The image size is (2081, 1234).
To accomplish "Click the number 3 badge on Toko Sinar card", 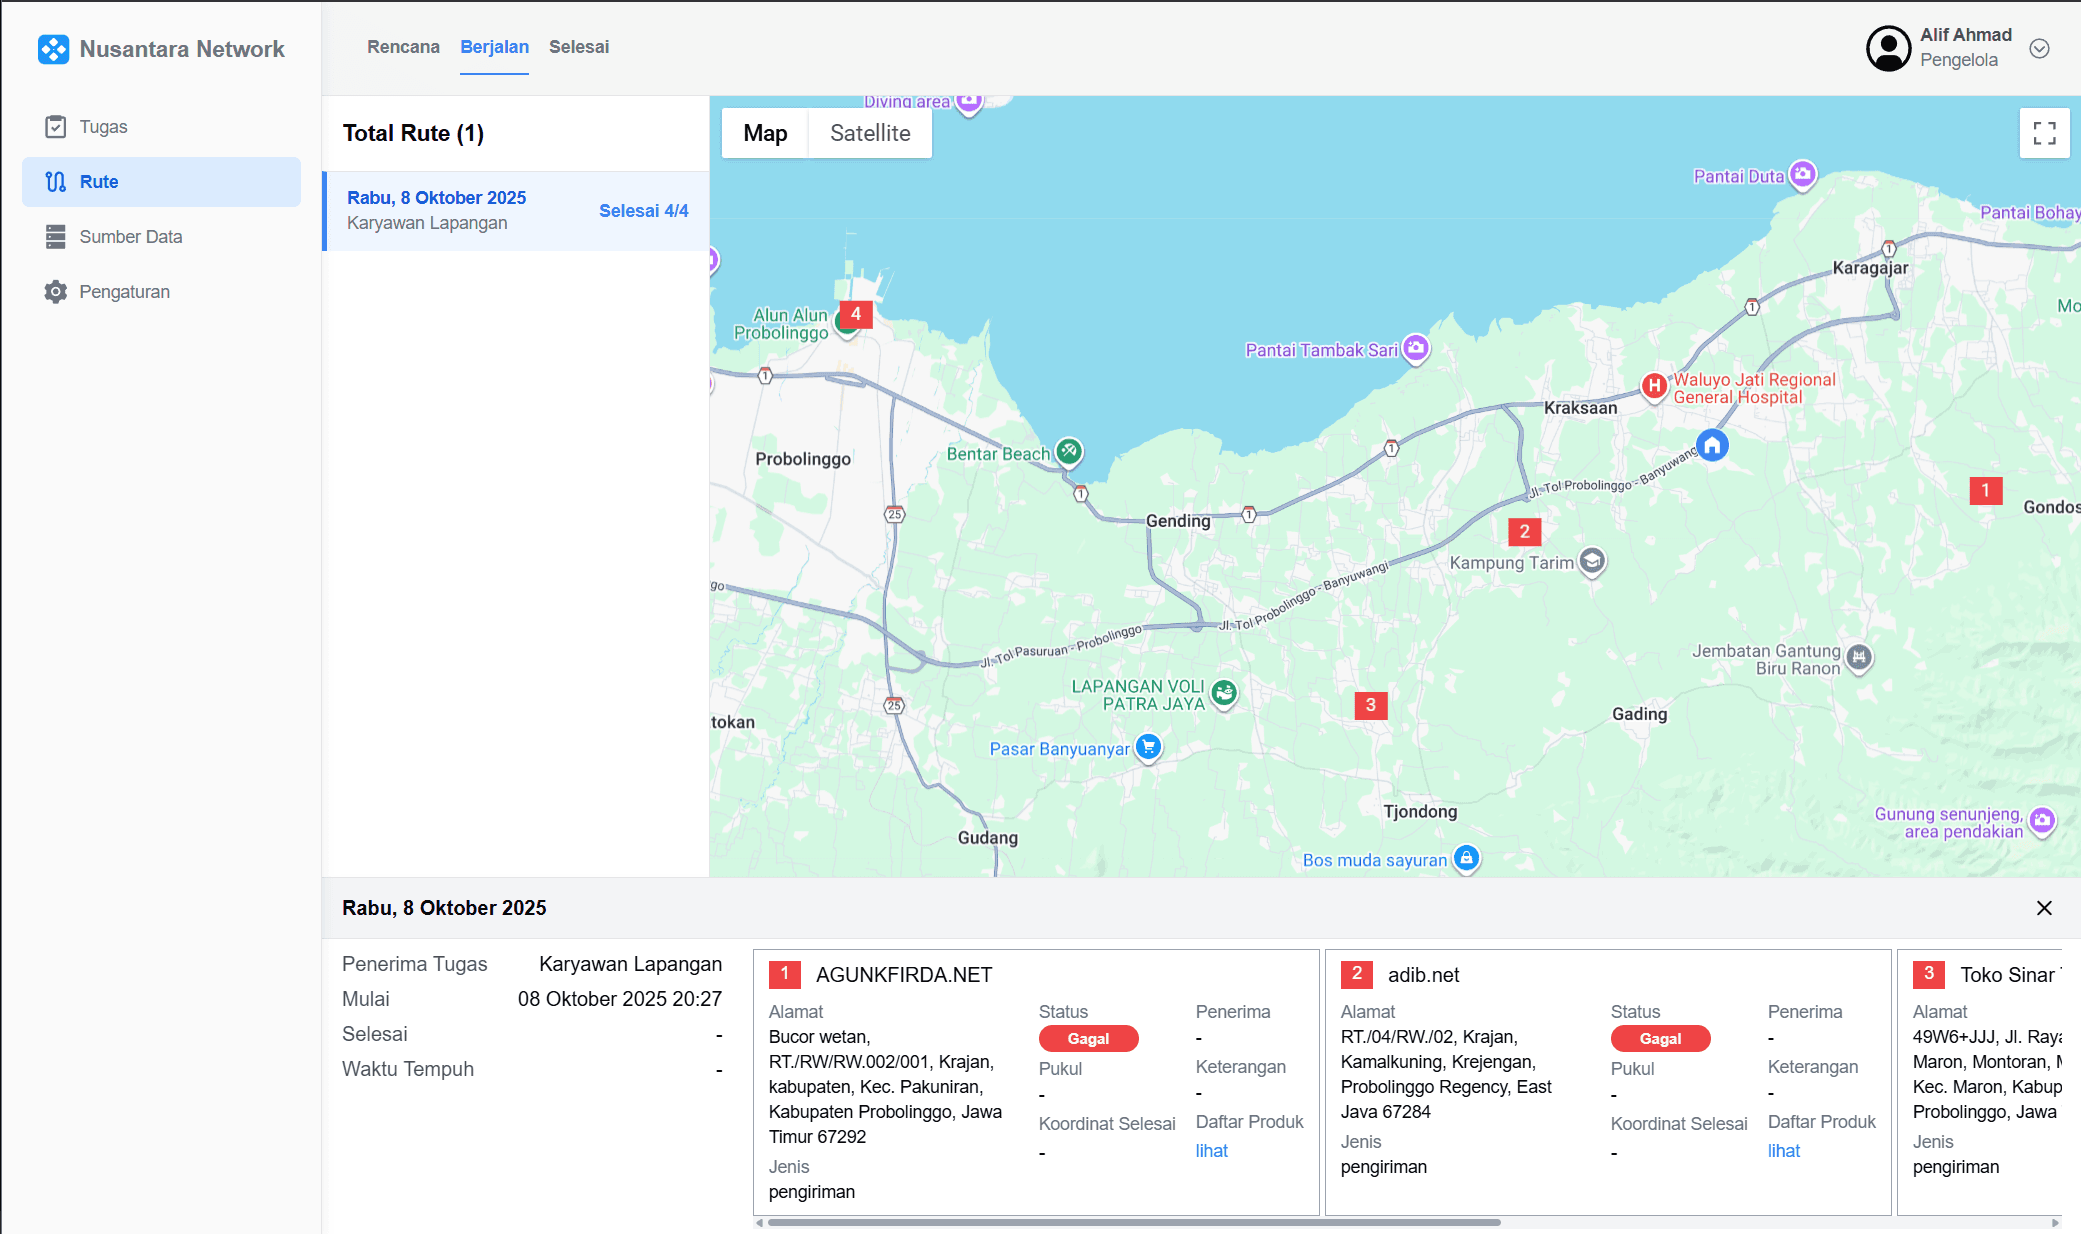I will point(1929,974).
